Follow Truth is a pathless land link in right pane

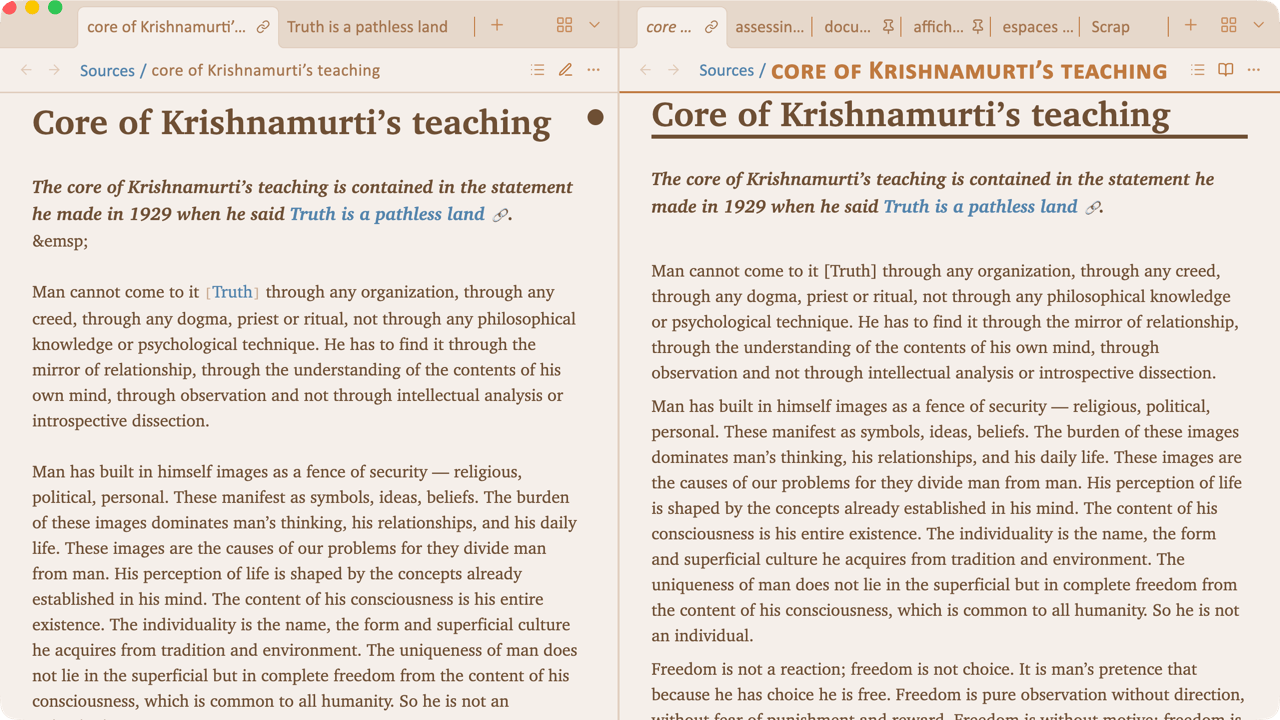[x=981, y=206]
